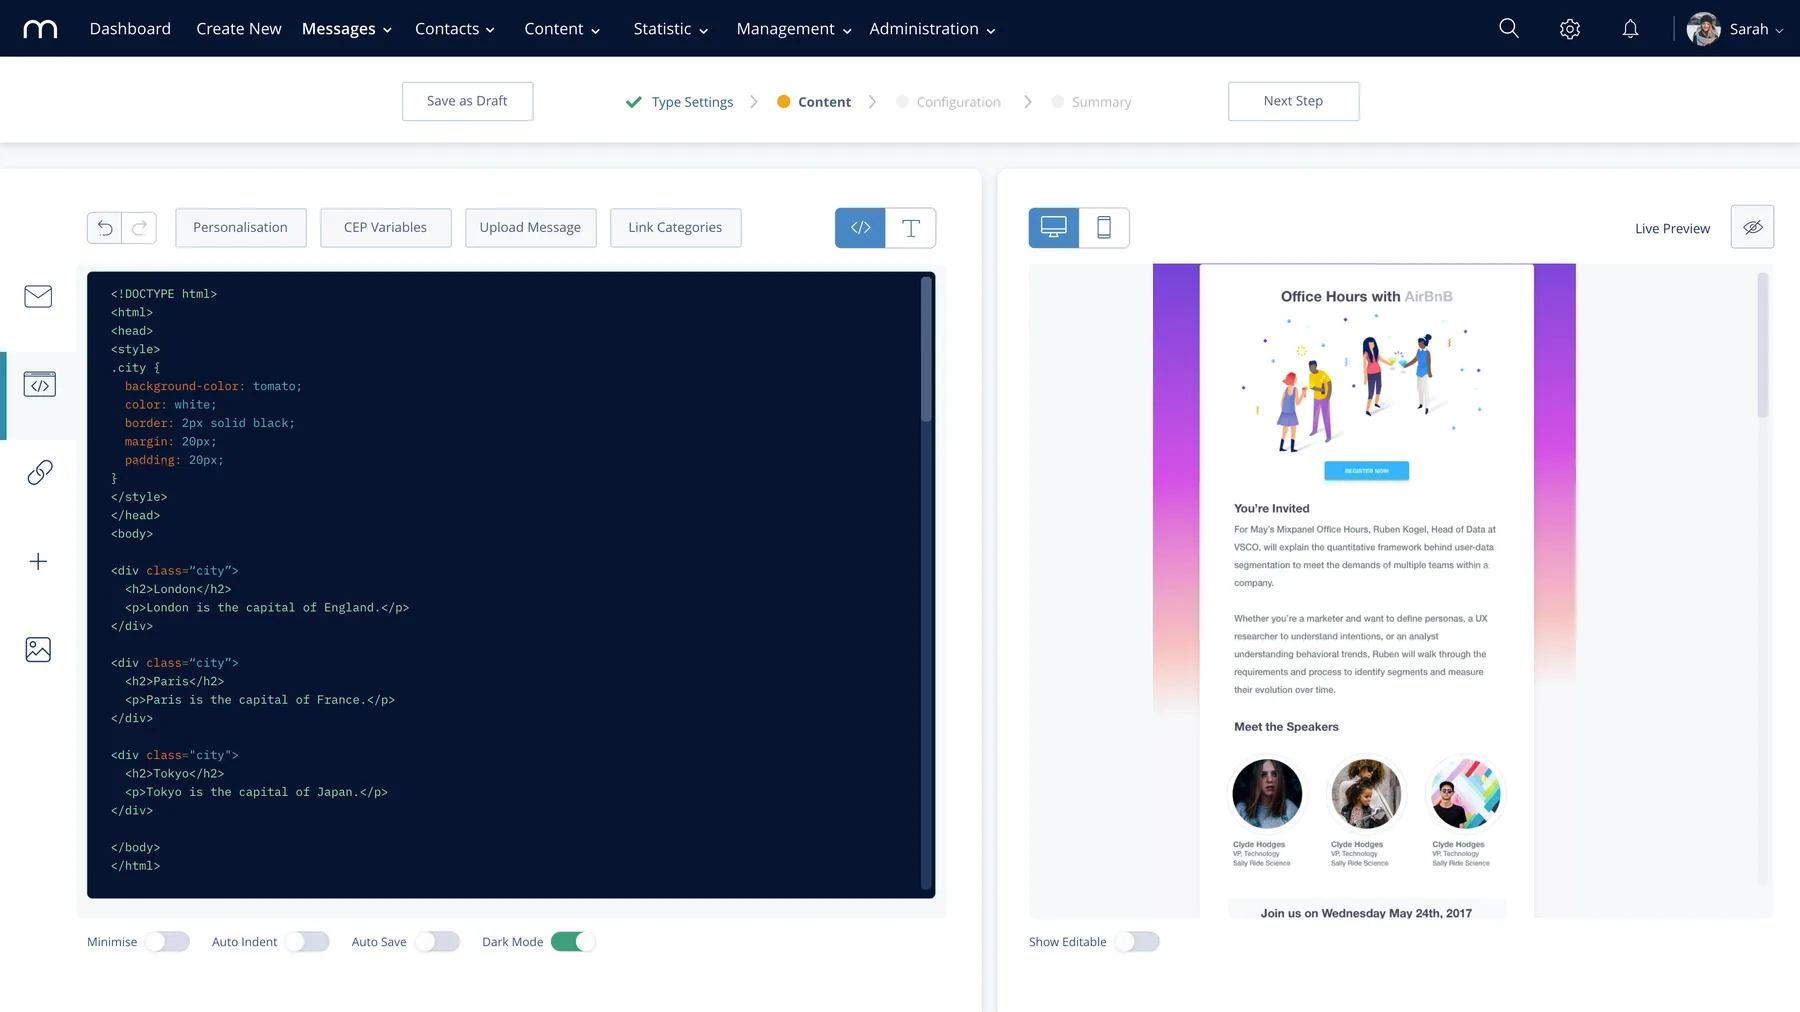This screenshot has height=1012, width=1800.
Task: Click Sarah's profile avatar
Action: point(1703,29)
